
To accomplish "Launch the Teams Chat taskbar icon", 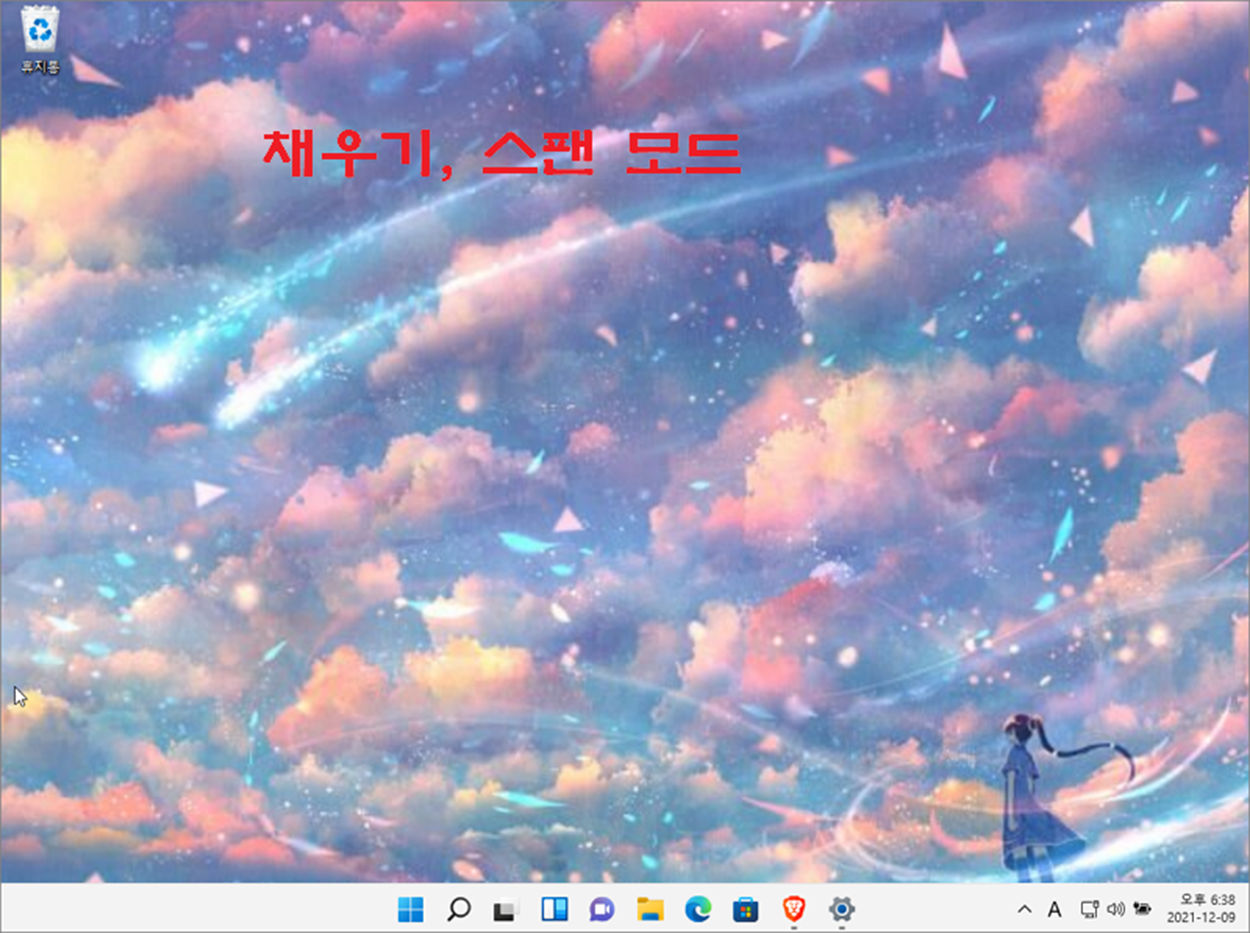I will (602, 909).
